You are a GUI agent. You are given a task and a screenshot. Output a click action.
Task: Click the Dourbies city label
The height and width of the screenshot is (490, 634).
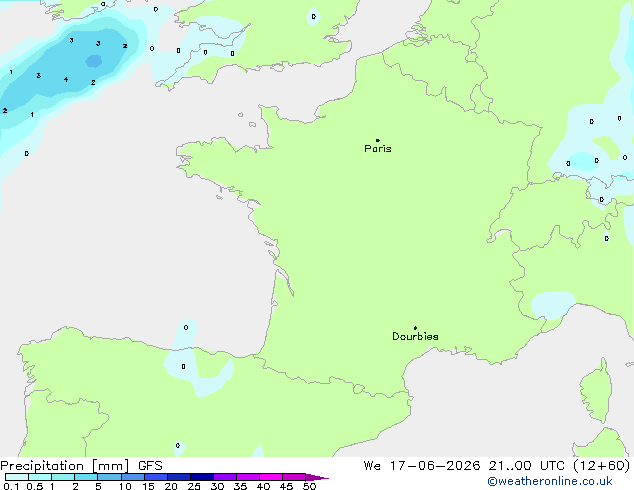[x=415, y=336]
